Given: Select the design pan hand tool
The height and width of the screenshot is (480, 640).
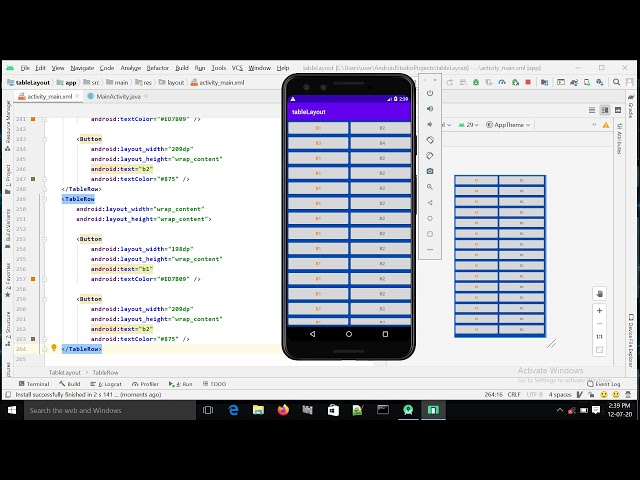Looking at the screenshot, I should (x=599, y=293).
